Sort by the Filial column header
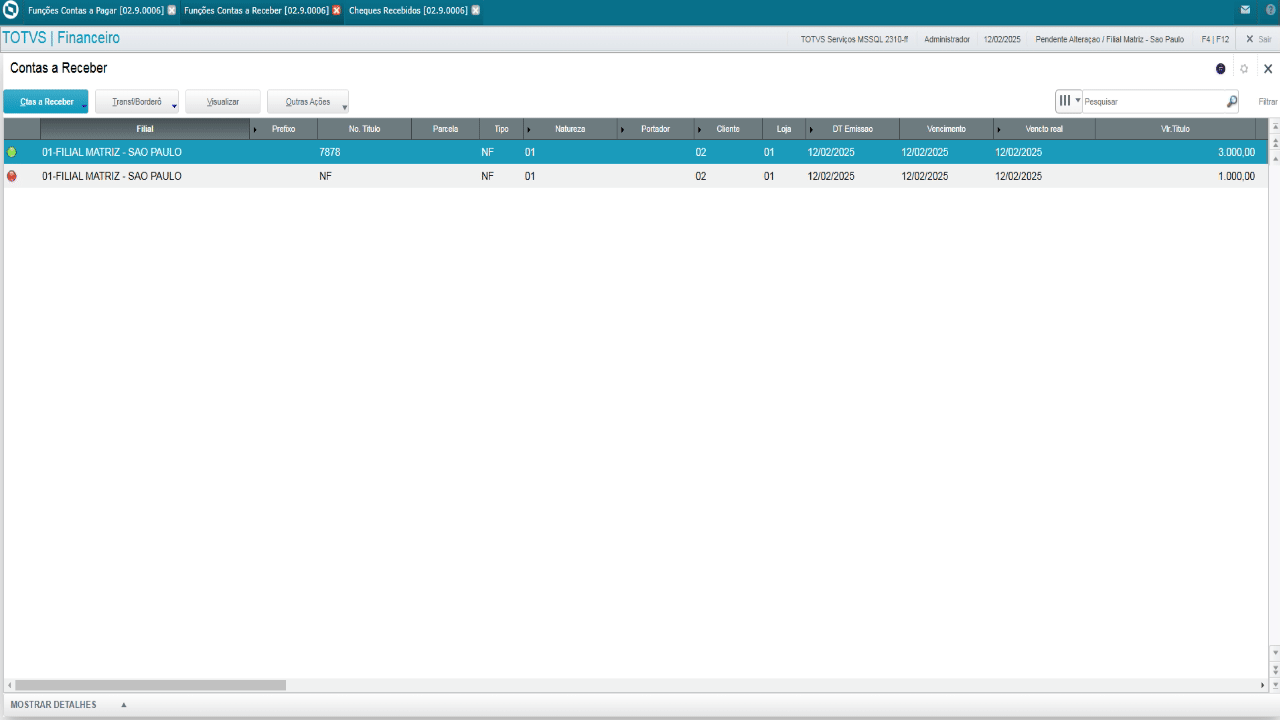This screenshot has height=720, width=1280. click(145, 129)
